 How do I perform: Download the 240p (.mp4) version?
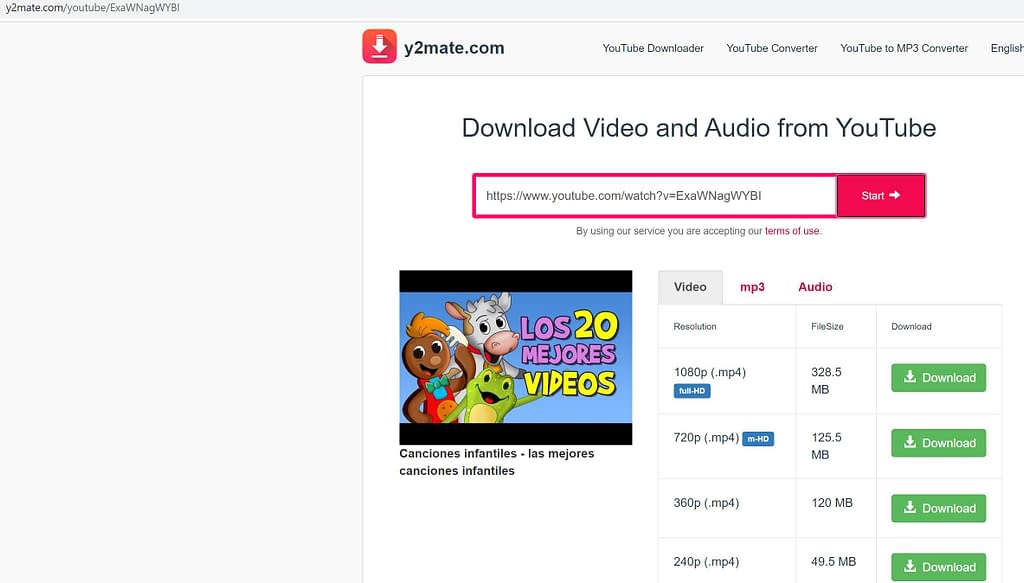938,567
